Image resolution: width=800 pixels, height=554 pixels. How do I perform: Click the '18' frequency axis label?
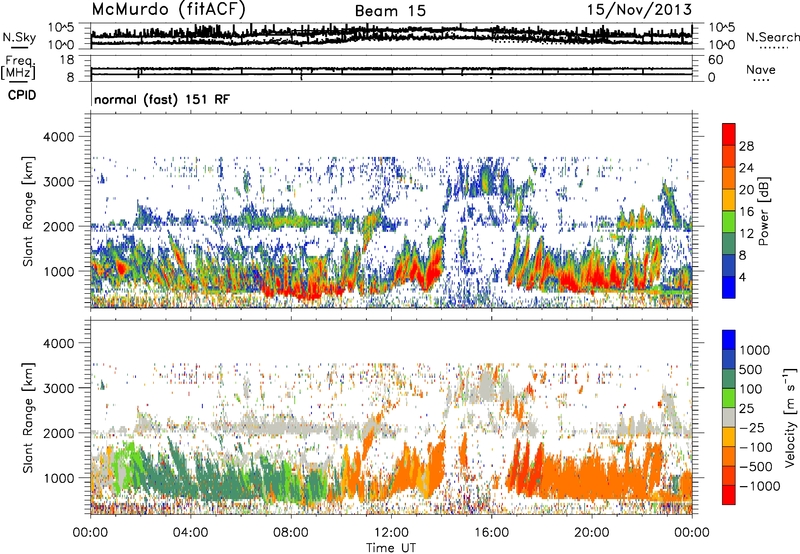pos(67,60)
